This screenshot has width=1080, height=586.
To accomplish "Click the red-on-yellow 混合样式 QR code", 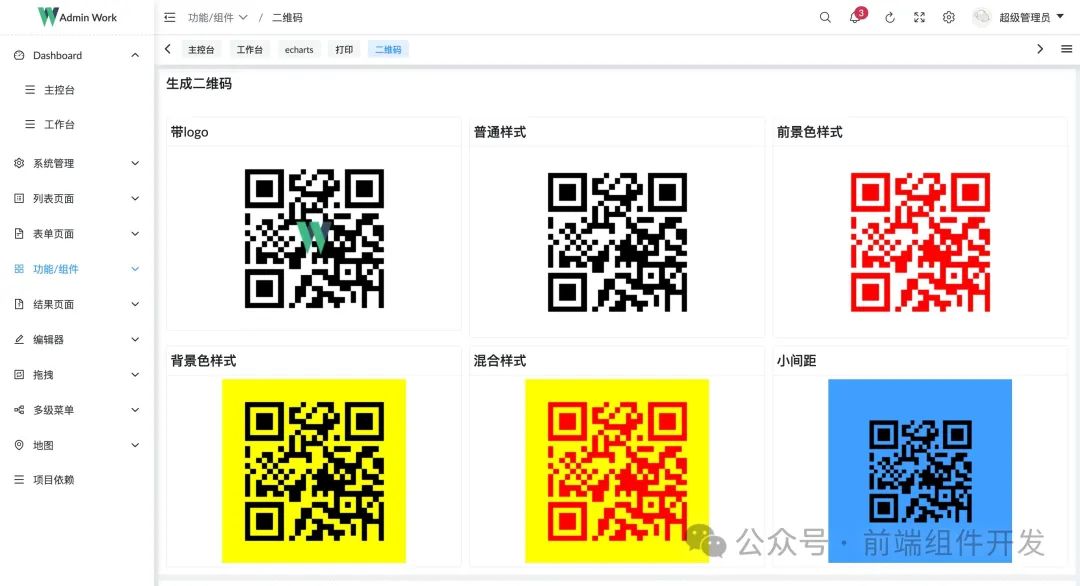I will 617,471.
